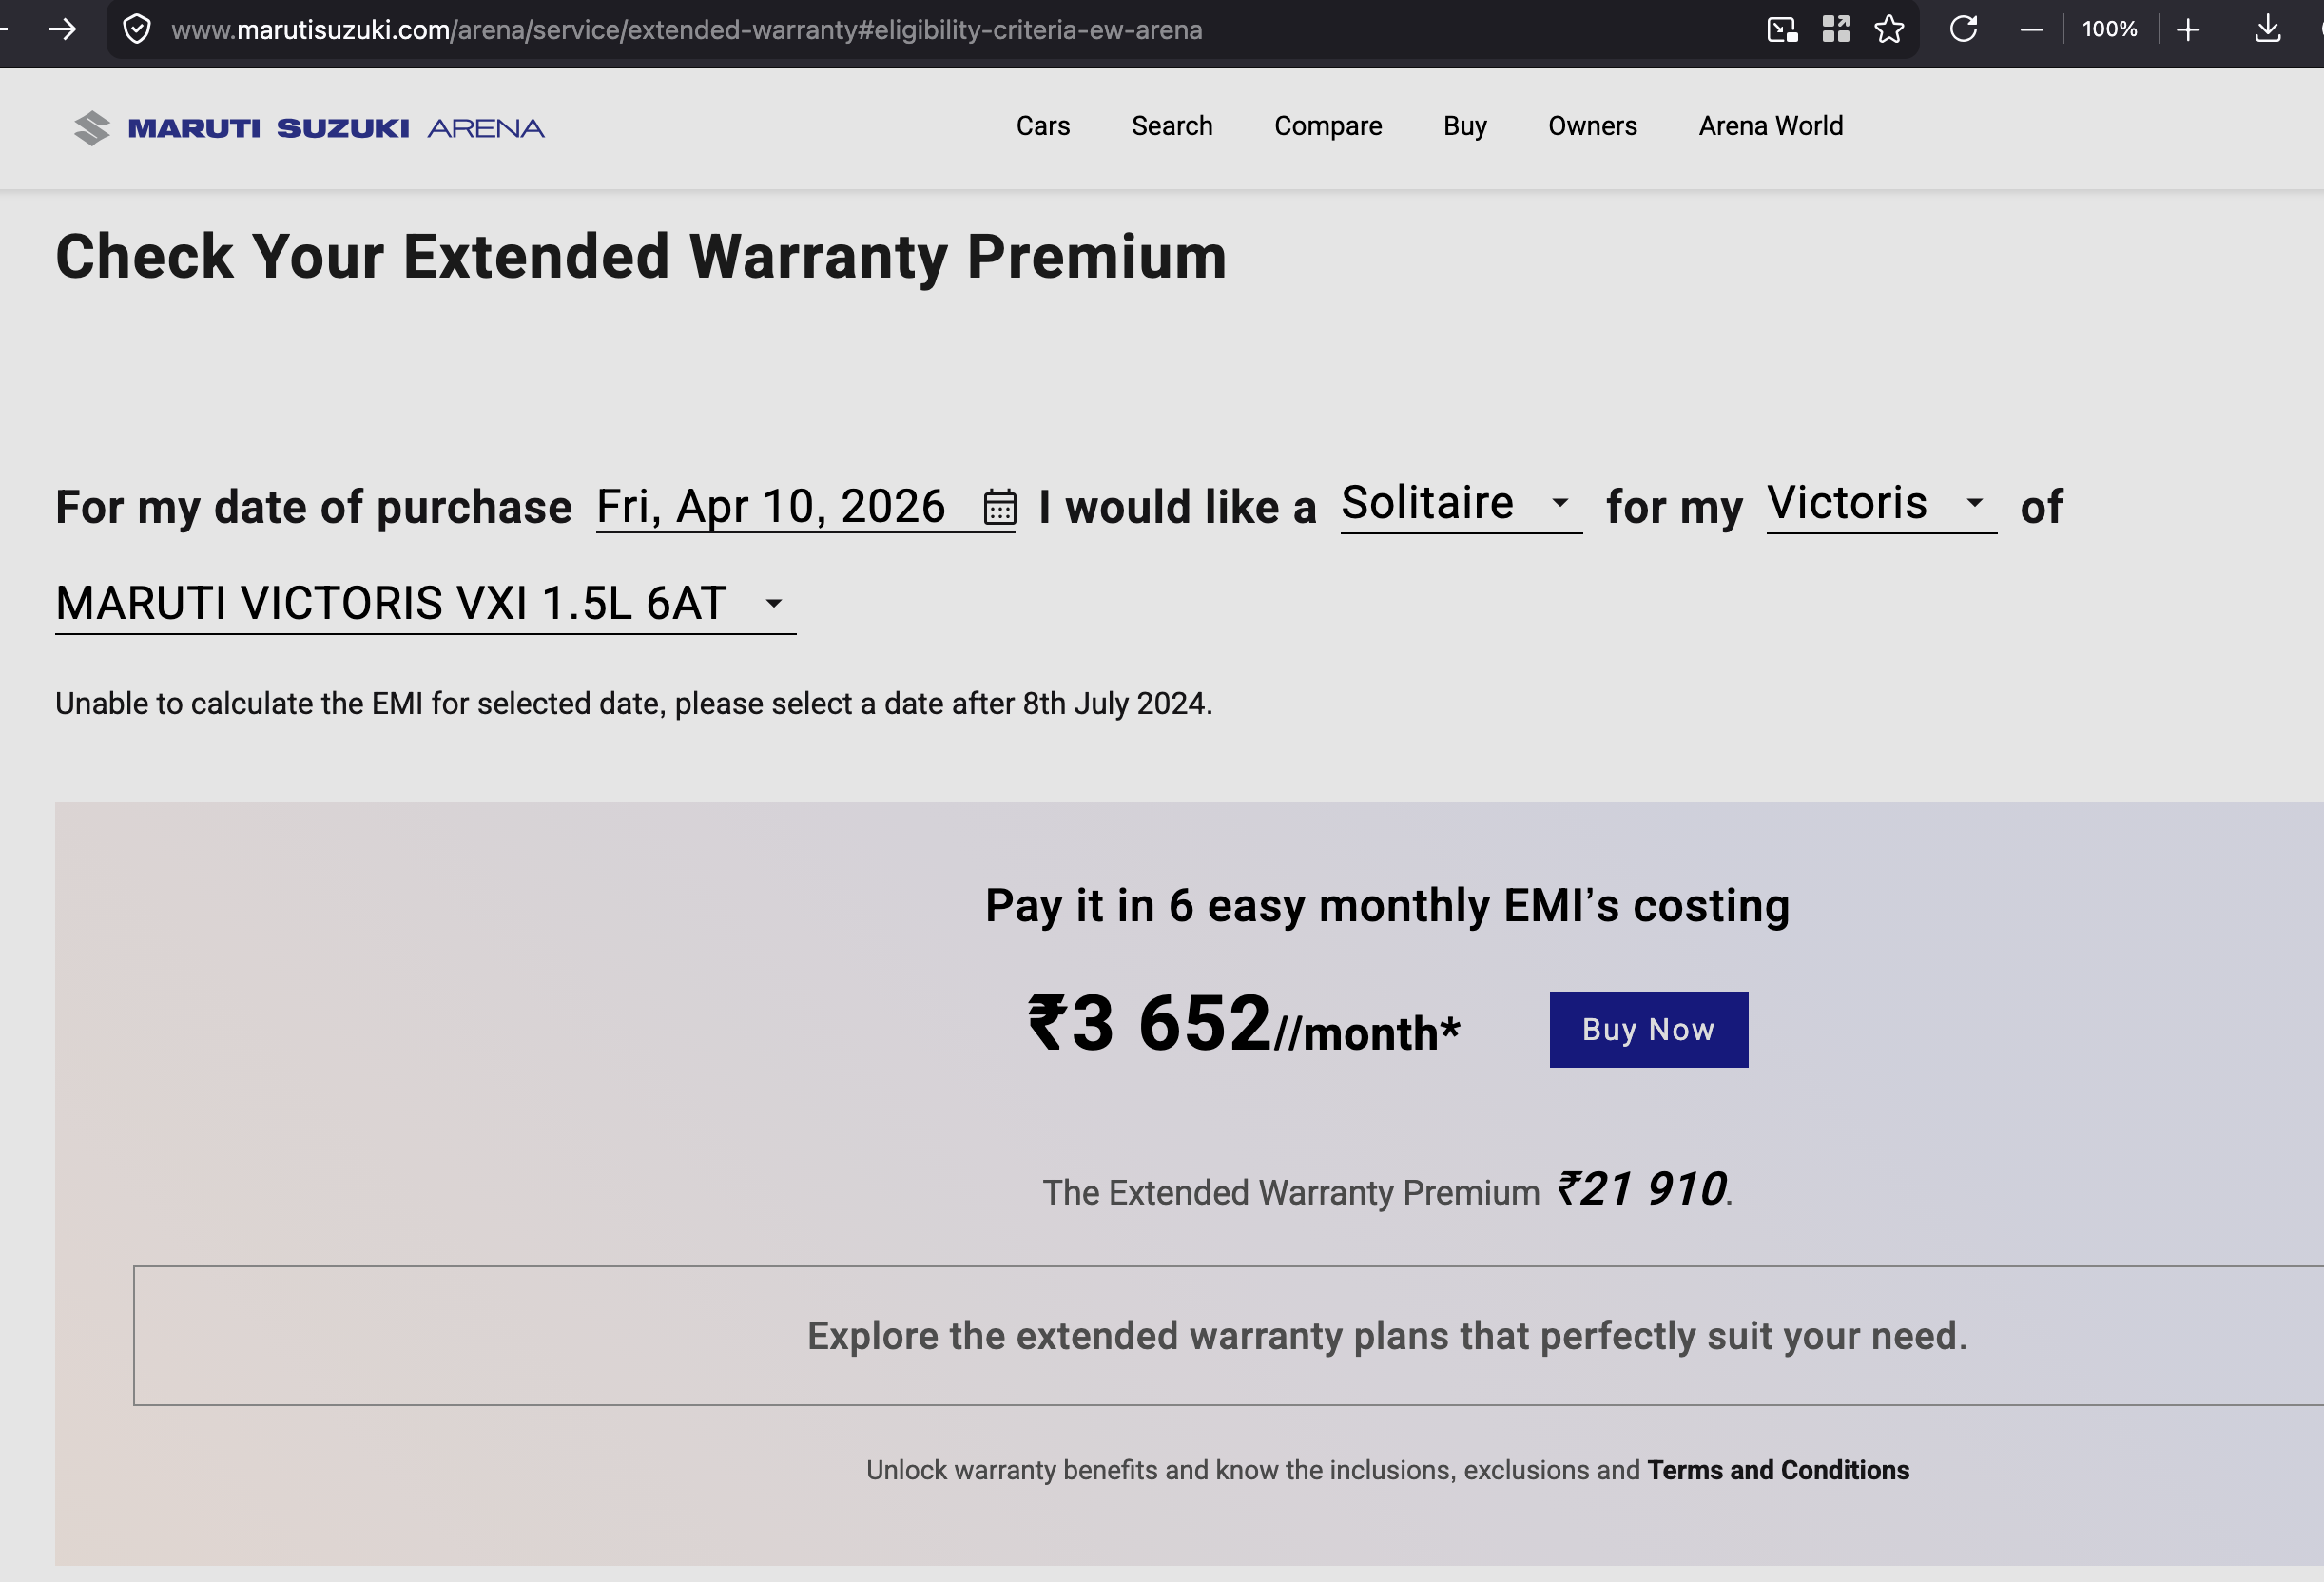Reload the page with the refresh icon
Screen dimensions: 2324x1582
(1963, 29)
